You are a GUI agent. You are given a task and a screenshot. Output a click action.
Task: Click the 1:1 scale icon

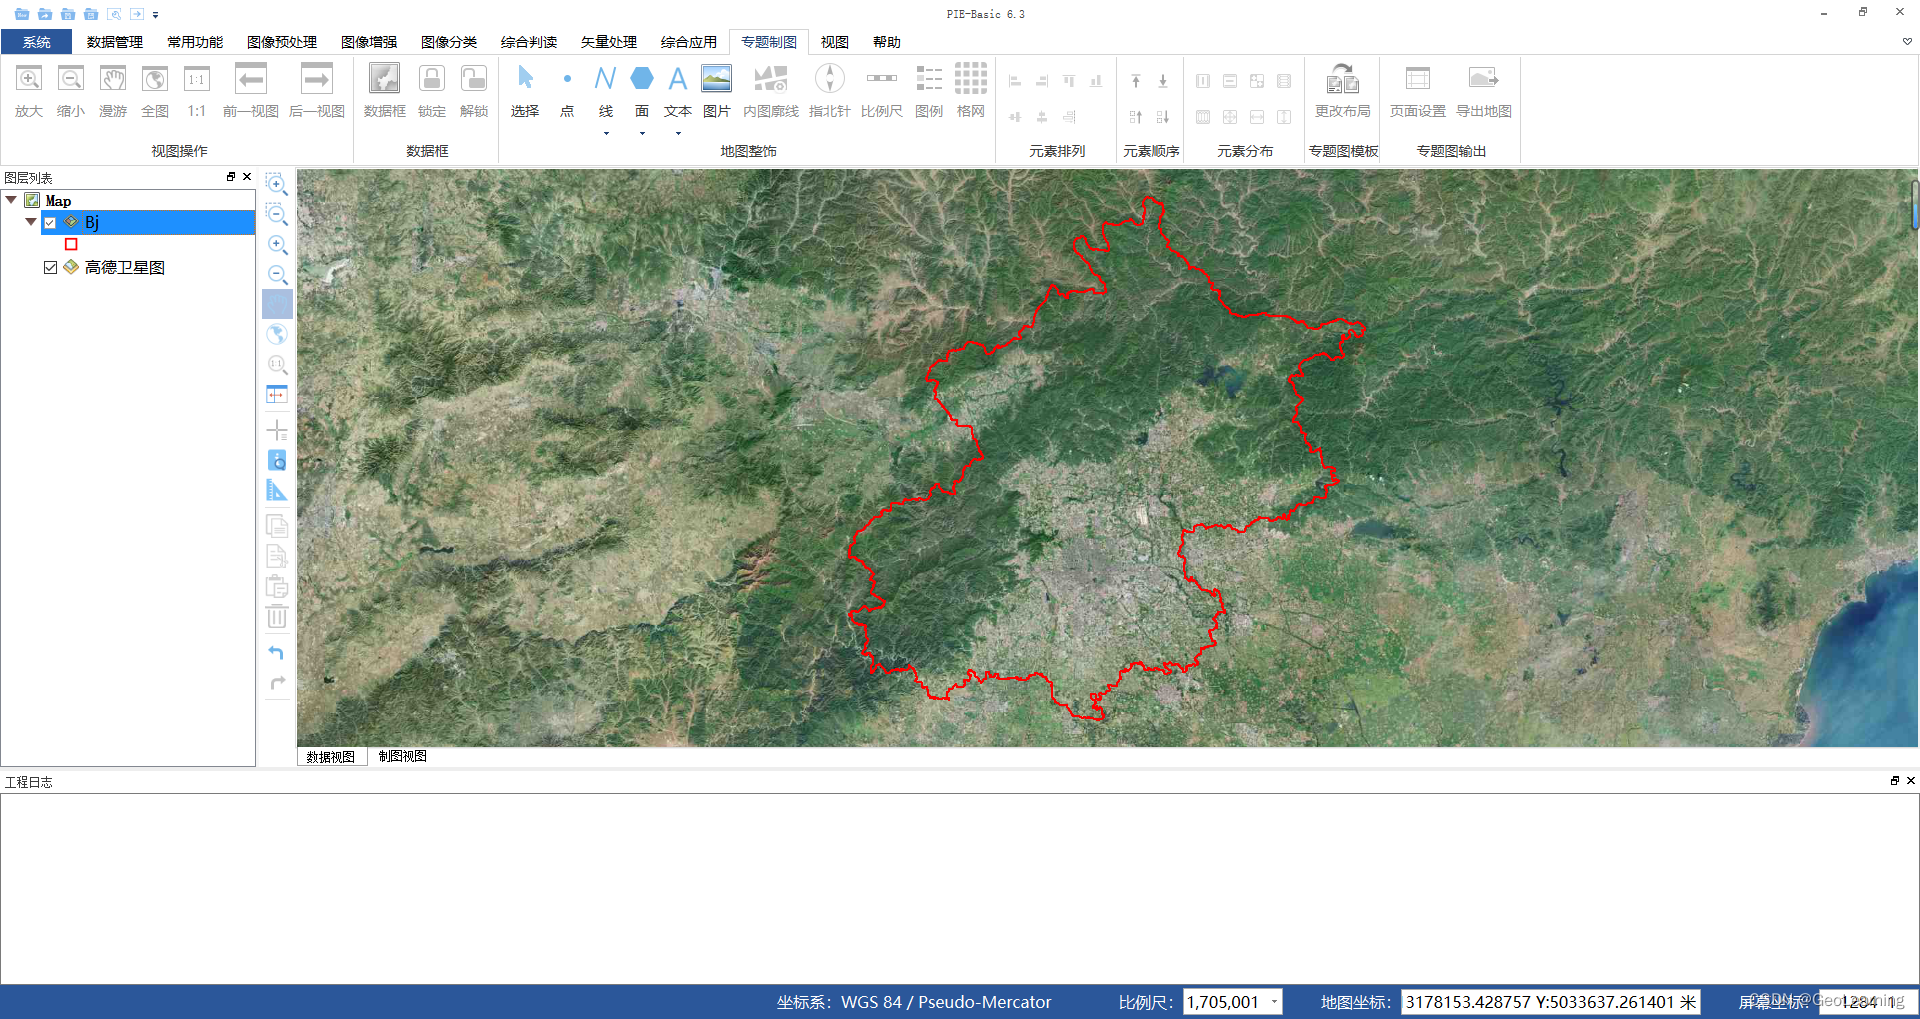pyautogui.click(x=197, y=91)
